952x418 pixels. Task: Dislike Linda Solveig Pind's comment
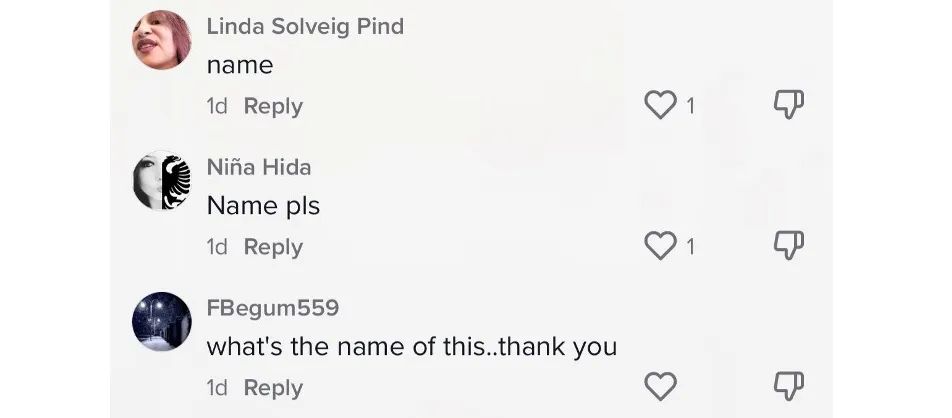click(x=789, y=105)
